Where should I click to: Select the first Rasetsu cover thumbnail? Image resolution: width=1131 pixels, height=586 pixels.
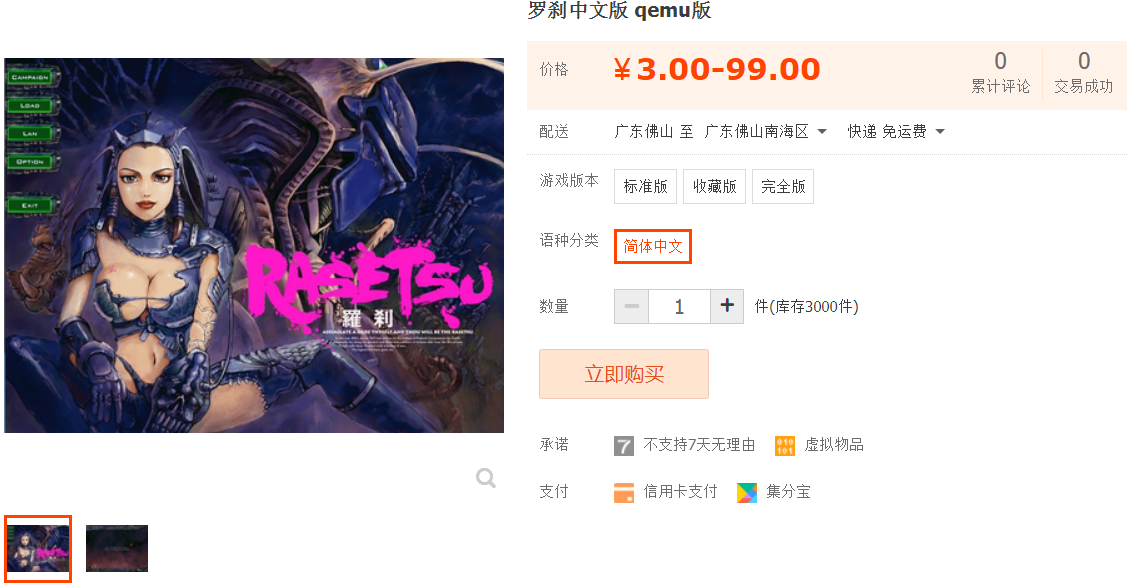pos(38,548)
